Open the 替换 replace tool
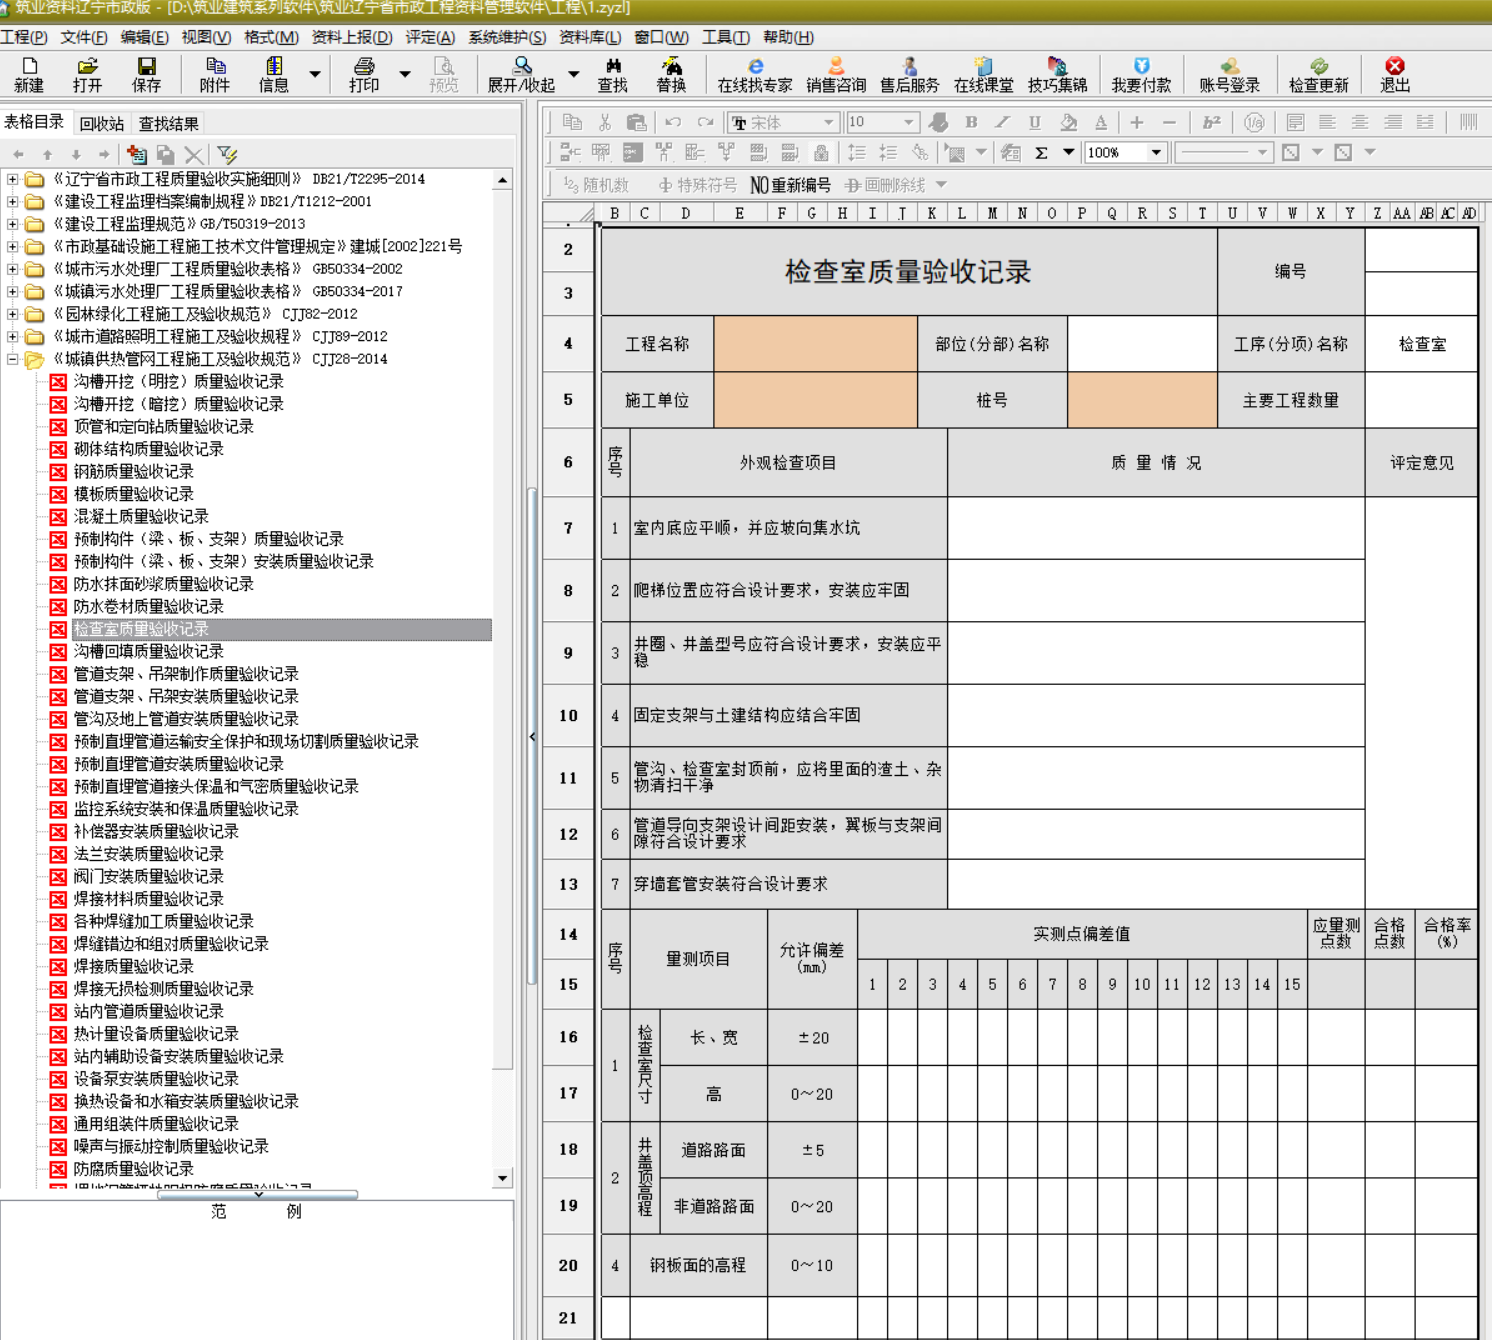This screenshot has width=1492, height=1340. 671,75
